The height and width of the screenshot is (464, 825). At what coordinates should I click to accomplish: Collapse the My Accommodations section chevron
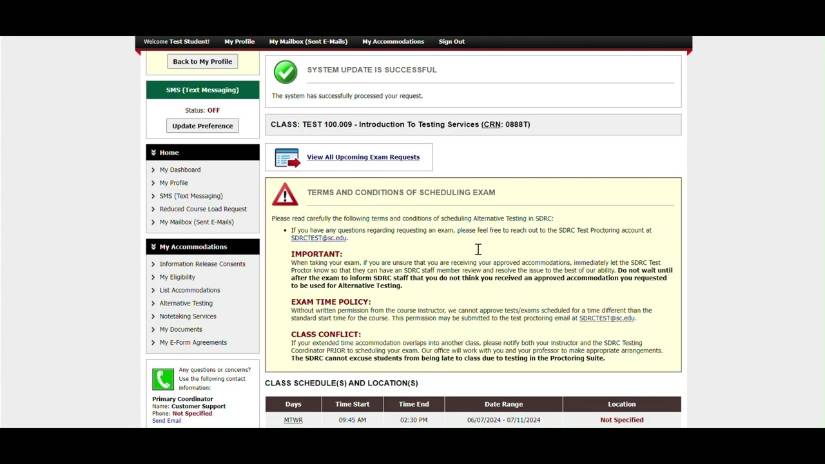tap(153, 247)
